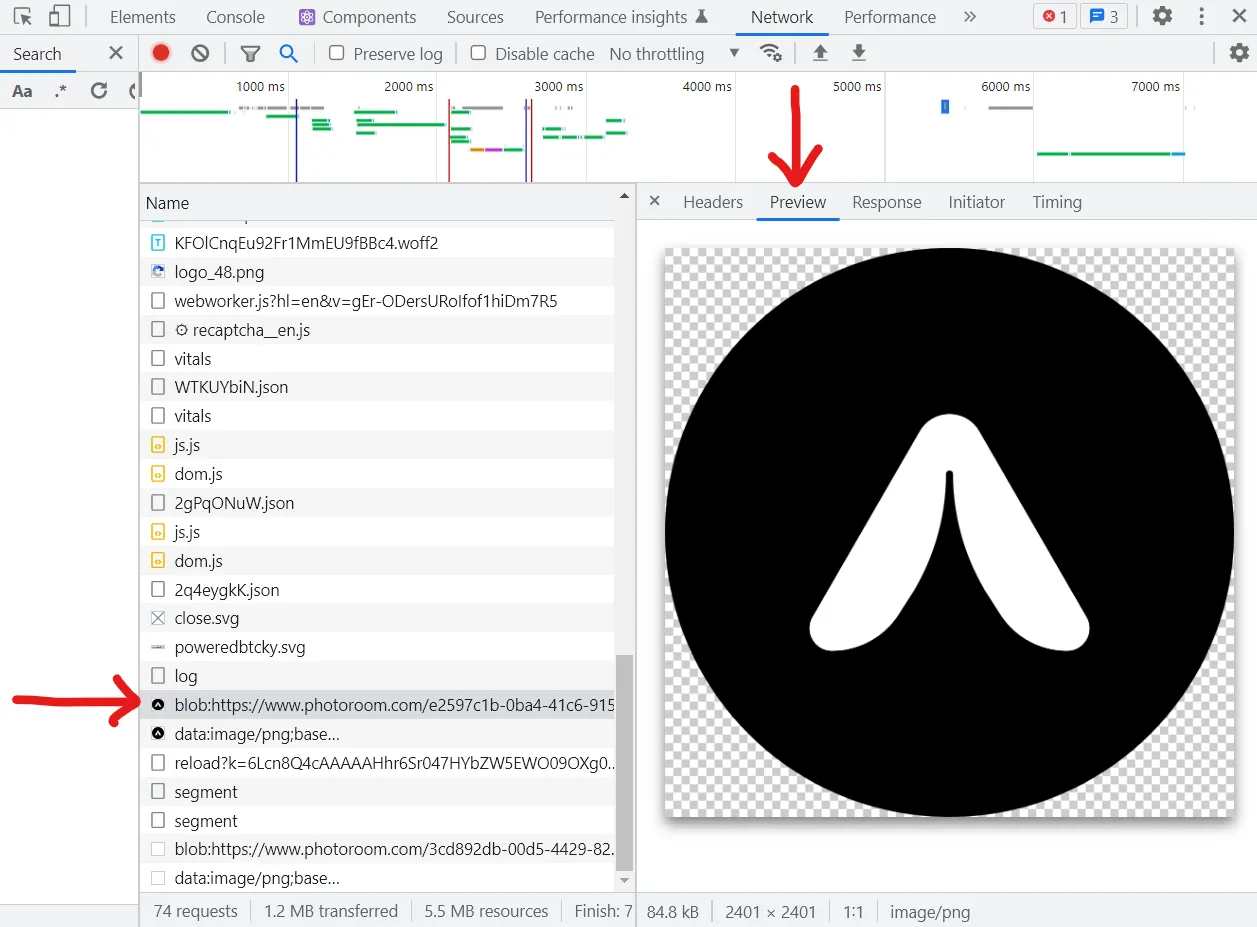Screen dimensions: 1257x927
Task: Open DevTools main settings gear
Action: click(1162, 17)
